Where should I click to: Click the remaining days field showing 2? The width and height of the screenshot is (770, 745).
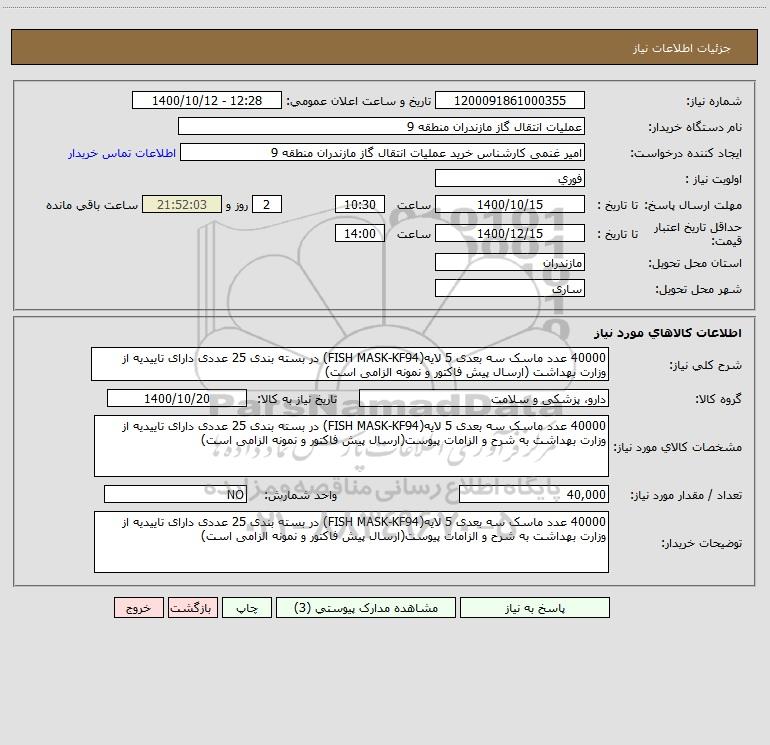[267, 204]
